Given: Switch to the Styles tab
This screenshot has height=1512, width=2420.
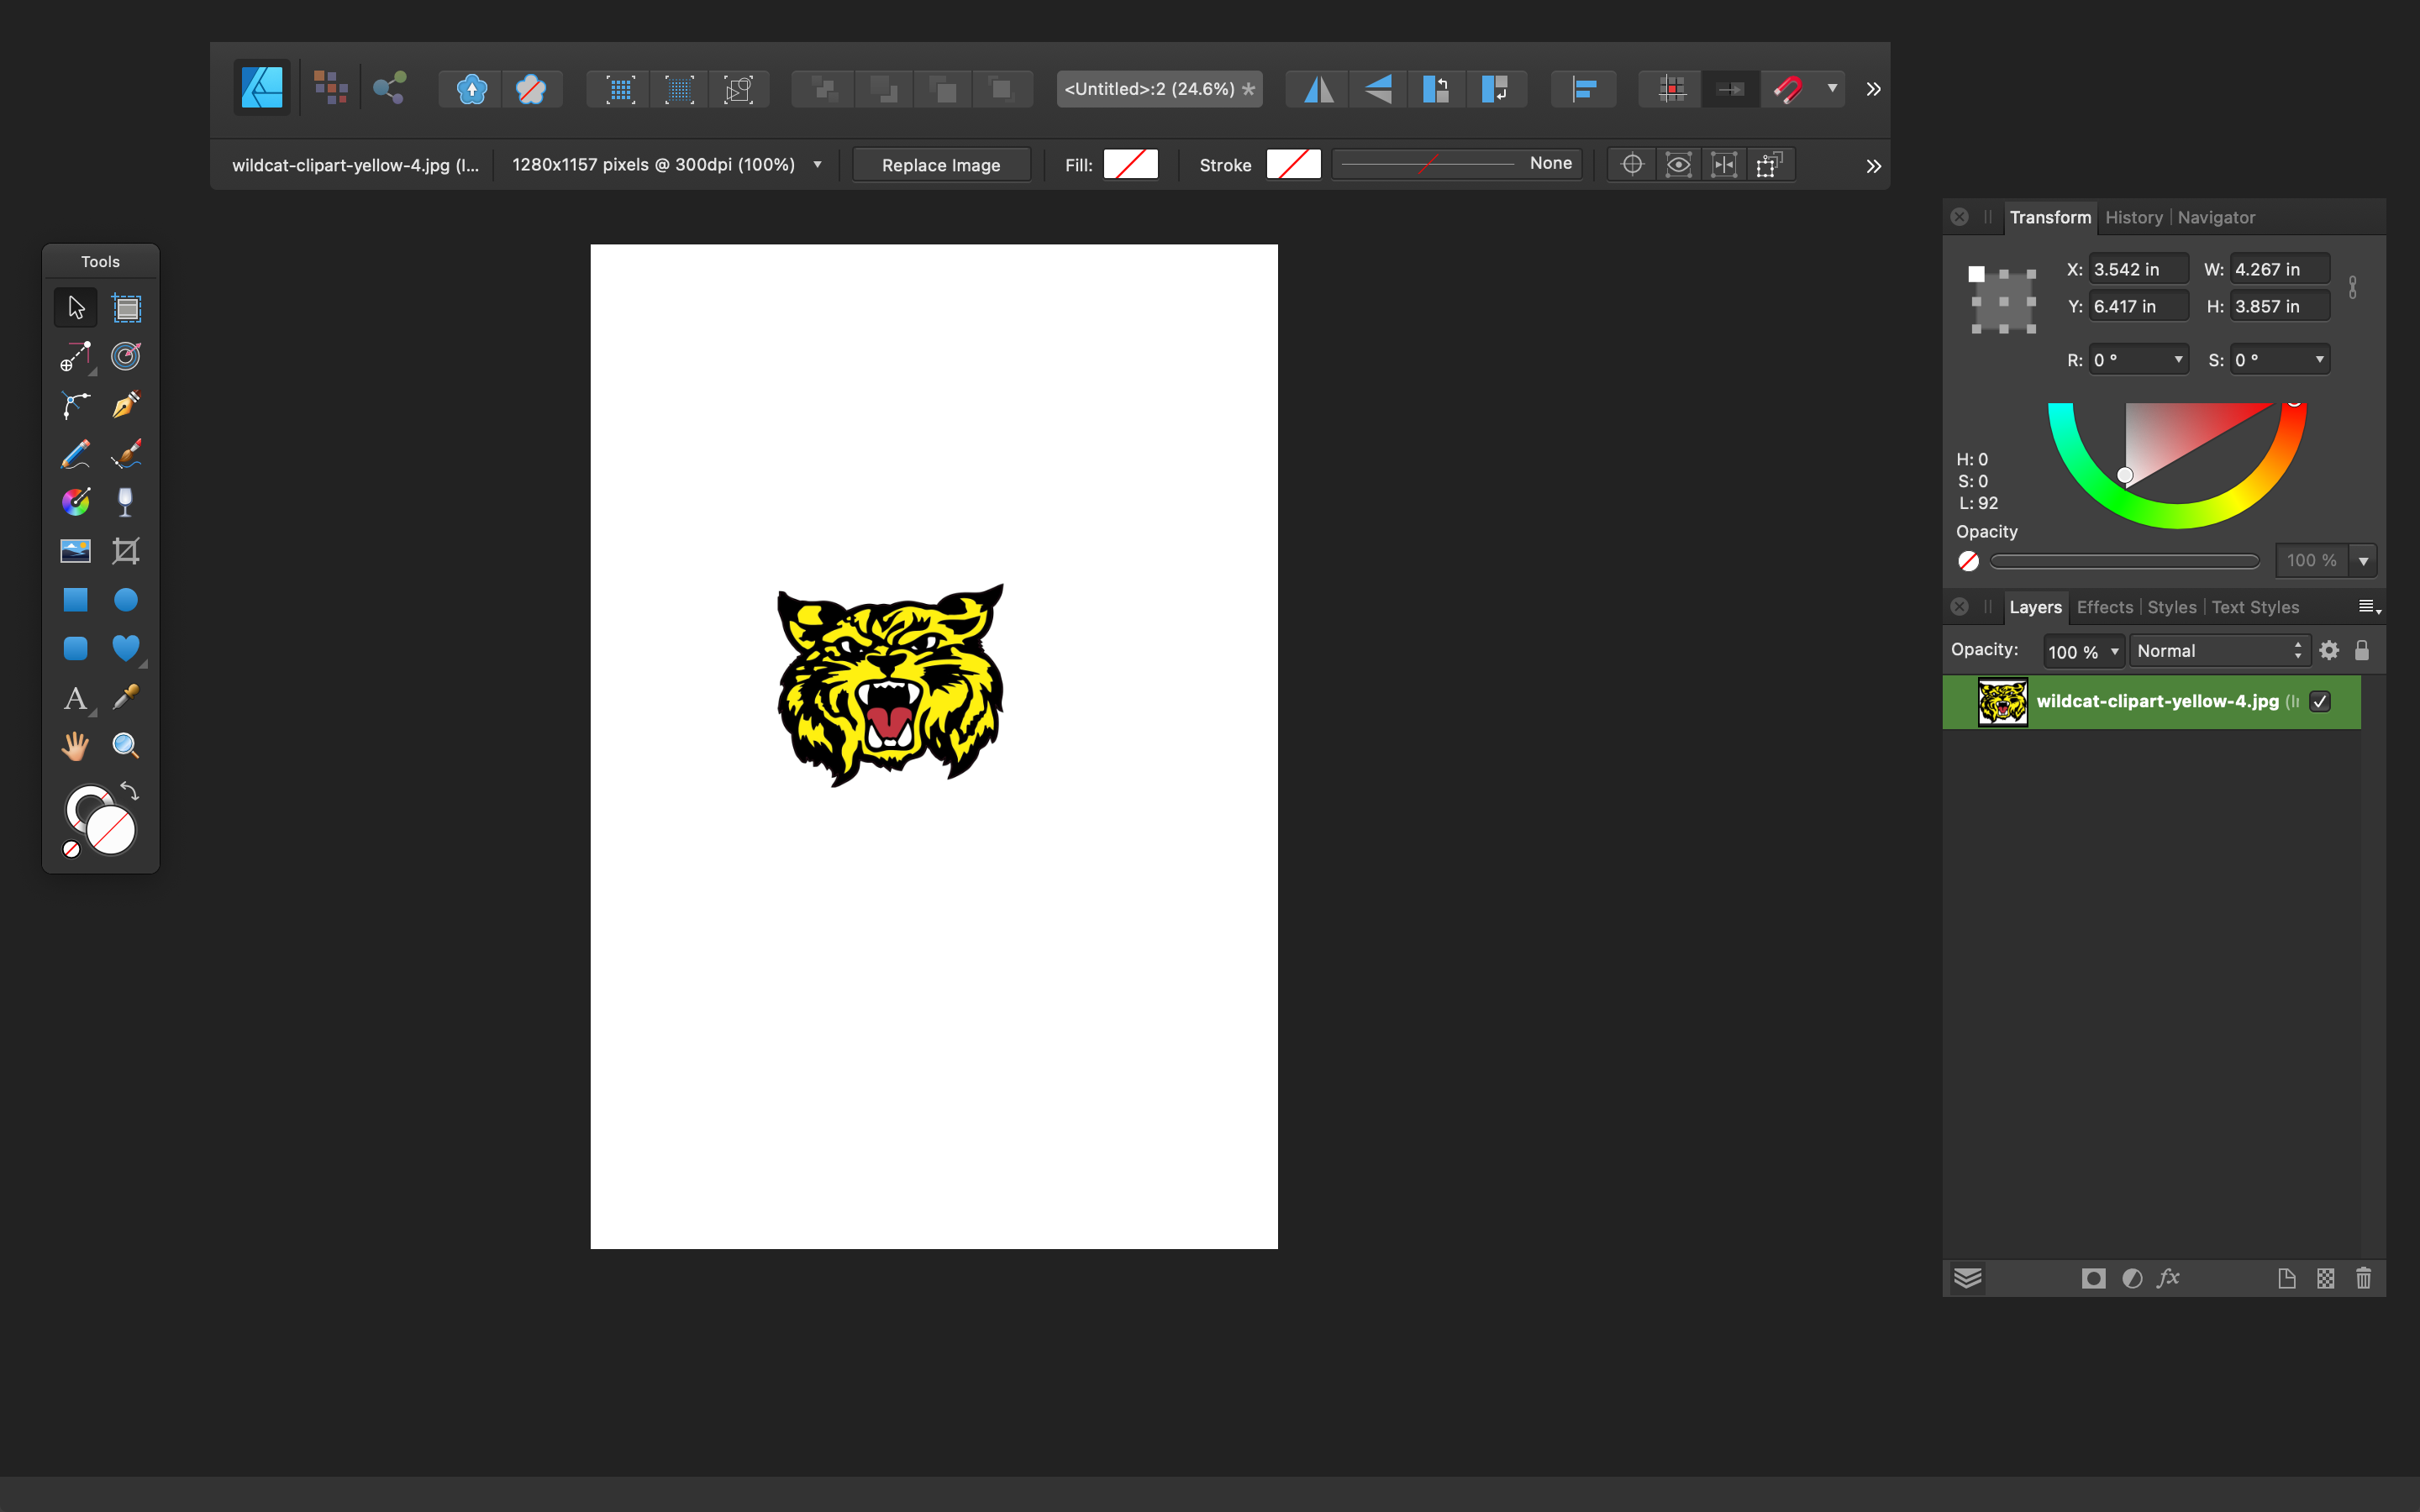Looking at the screenshot, I should coord(2171,607).
